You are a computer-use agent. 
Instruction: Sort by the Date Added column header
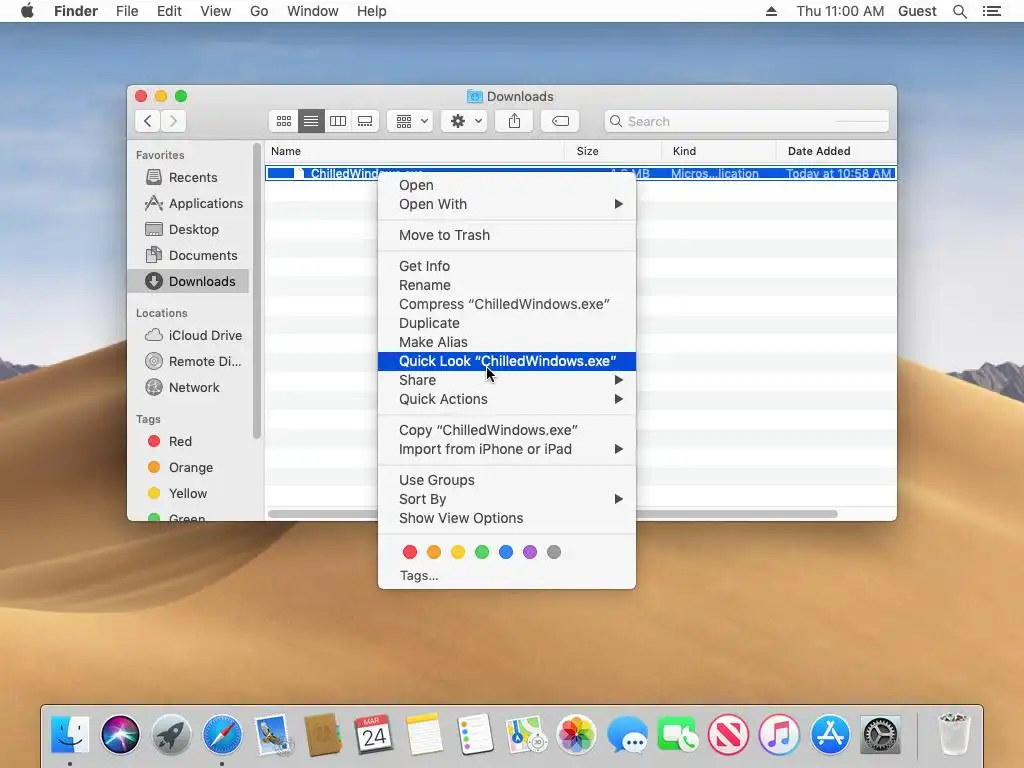click(836, 152)
